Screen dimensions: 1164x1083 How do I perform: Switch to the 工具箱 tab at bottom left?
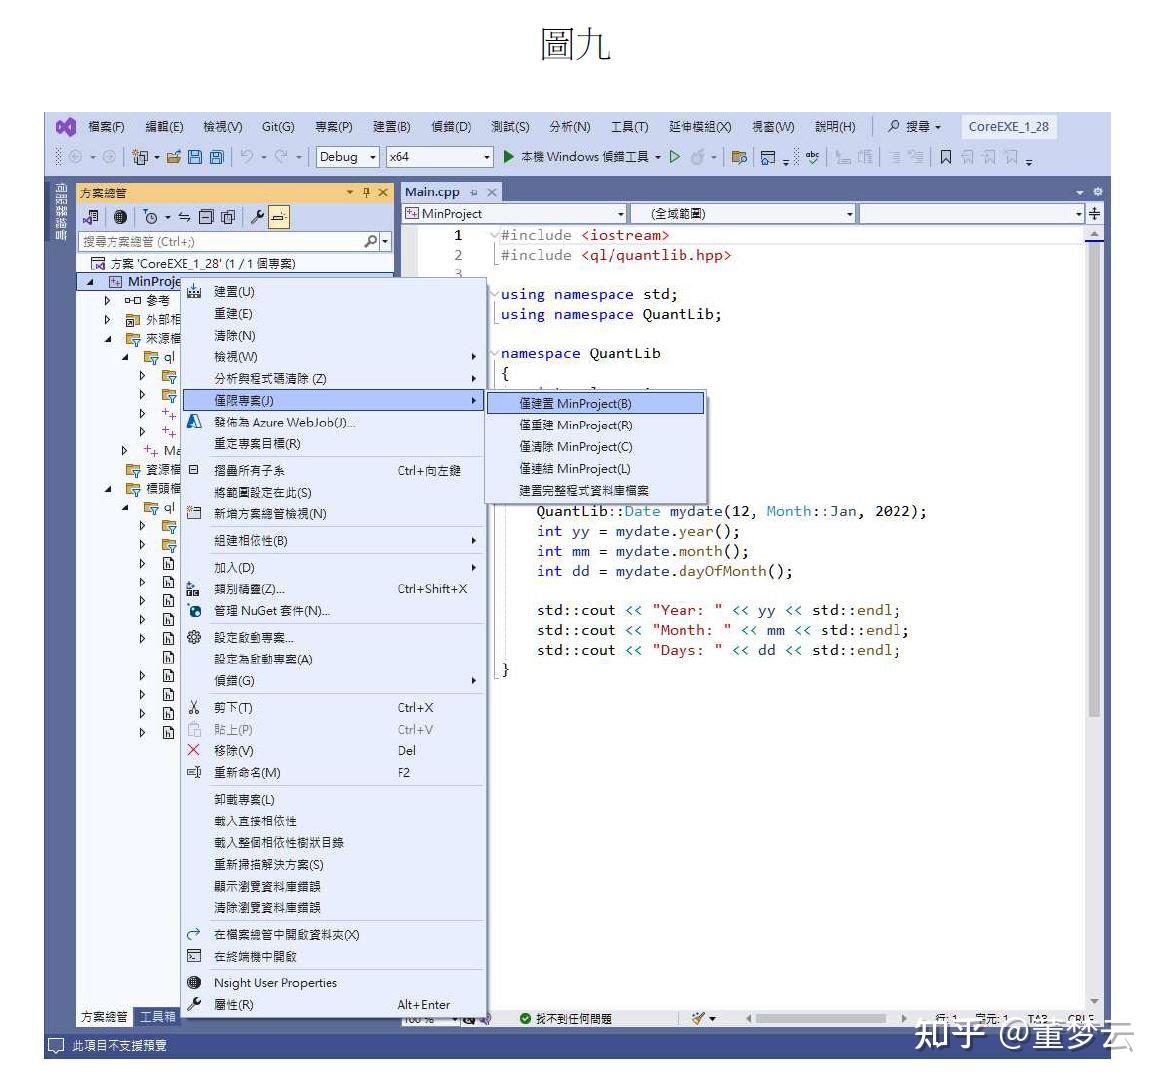tap(157, 1016)
